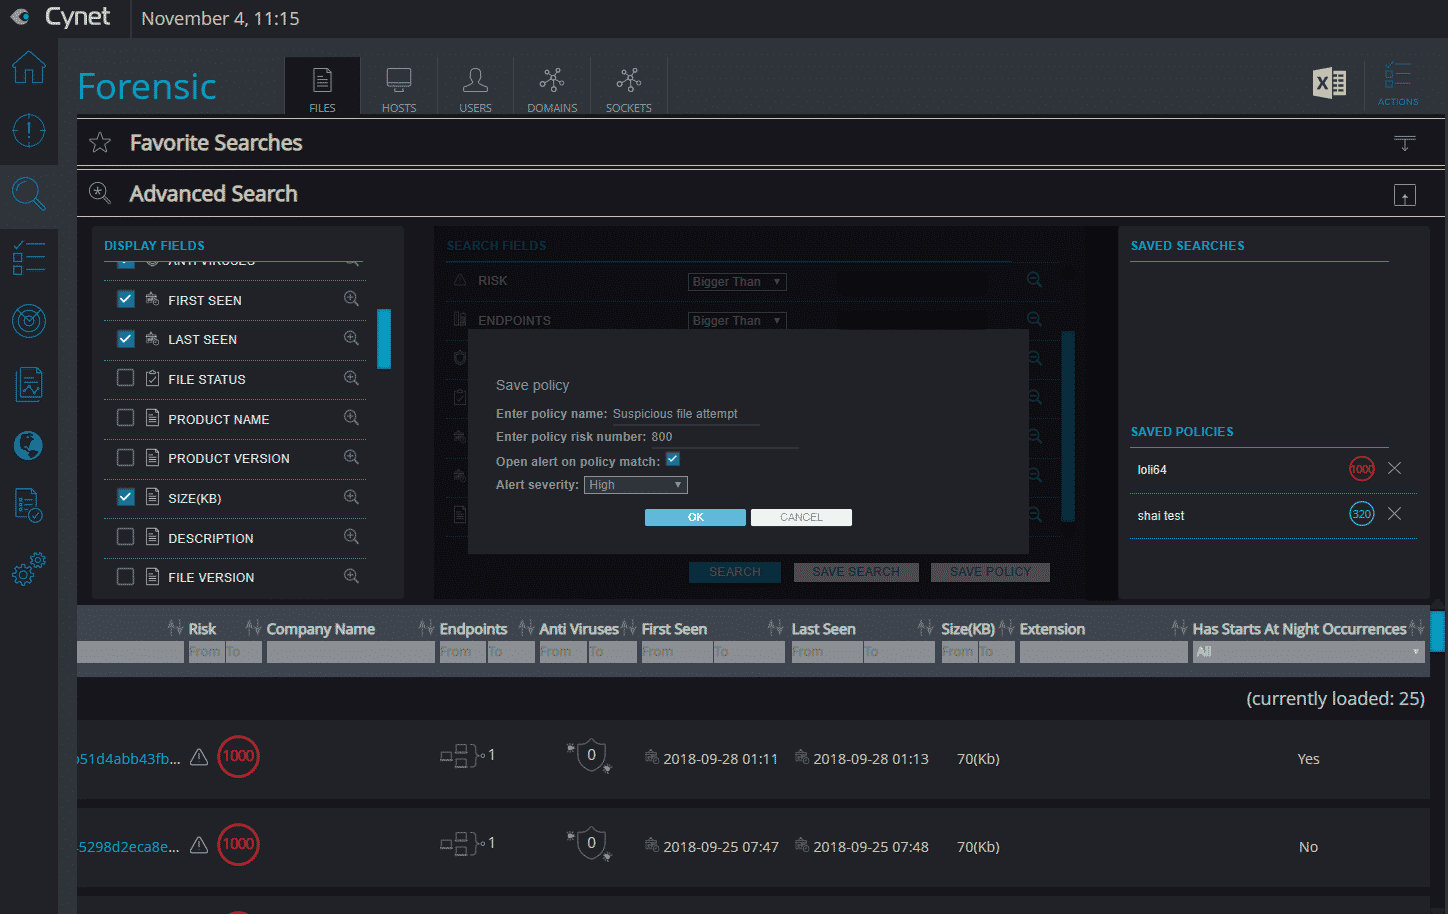Screen dimensions: 1448x914
Task: Click the Favorite Searches star icon
Action: [100, 143]
